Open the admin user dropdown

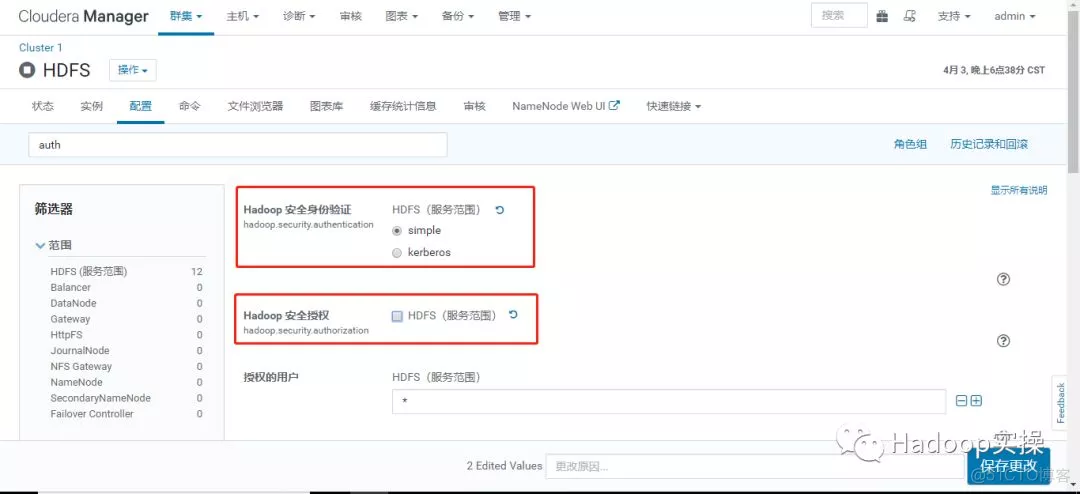1015,16
